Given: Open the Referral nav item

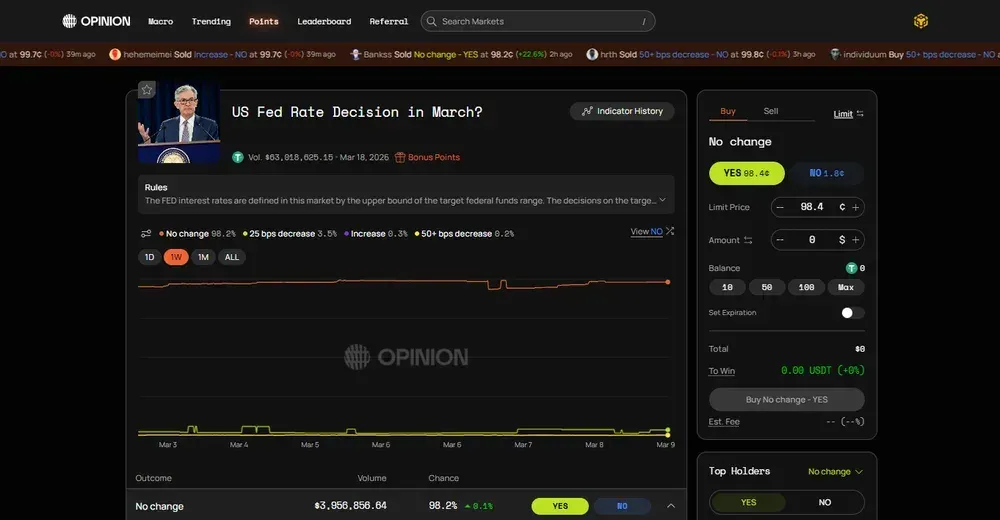Looking at the screenshot, I should 388,21.
